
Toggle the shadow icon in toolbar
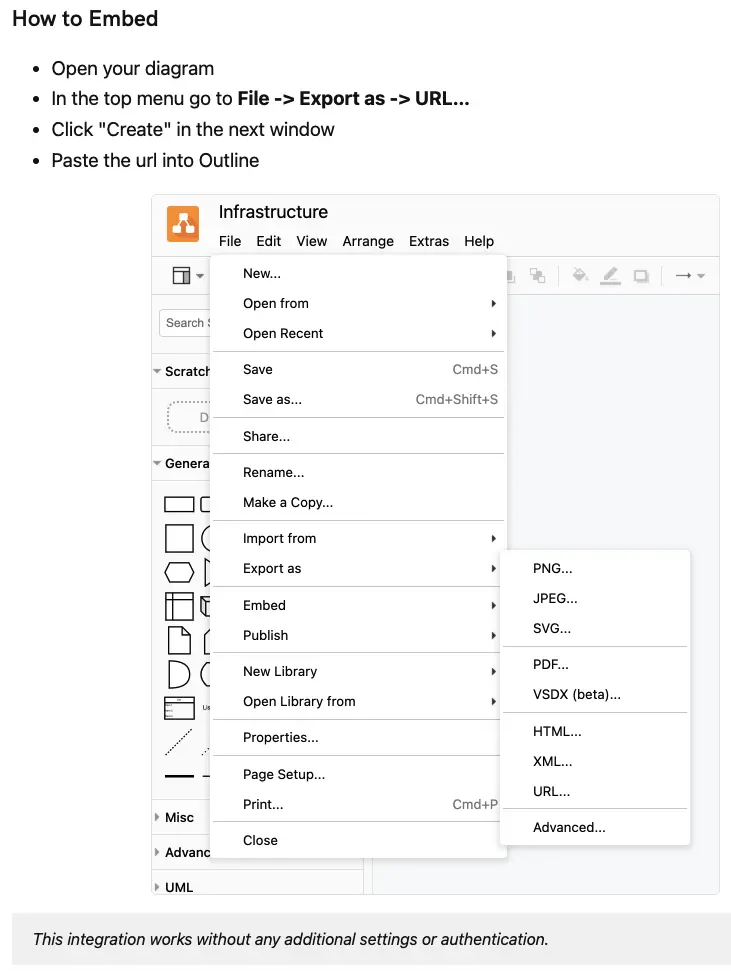click(641, 275)
